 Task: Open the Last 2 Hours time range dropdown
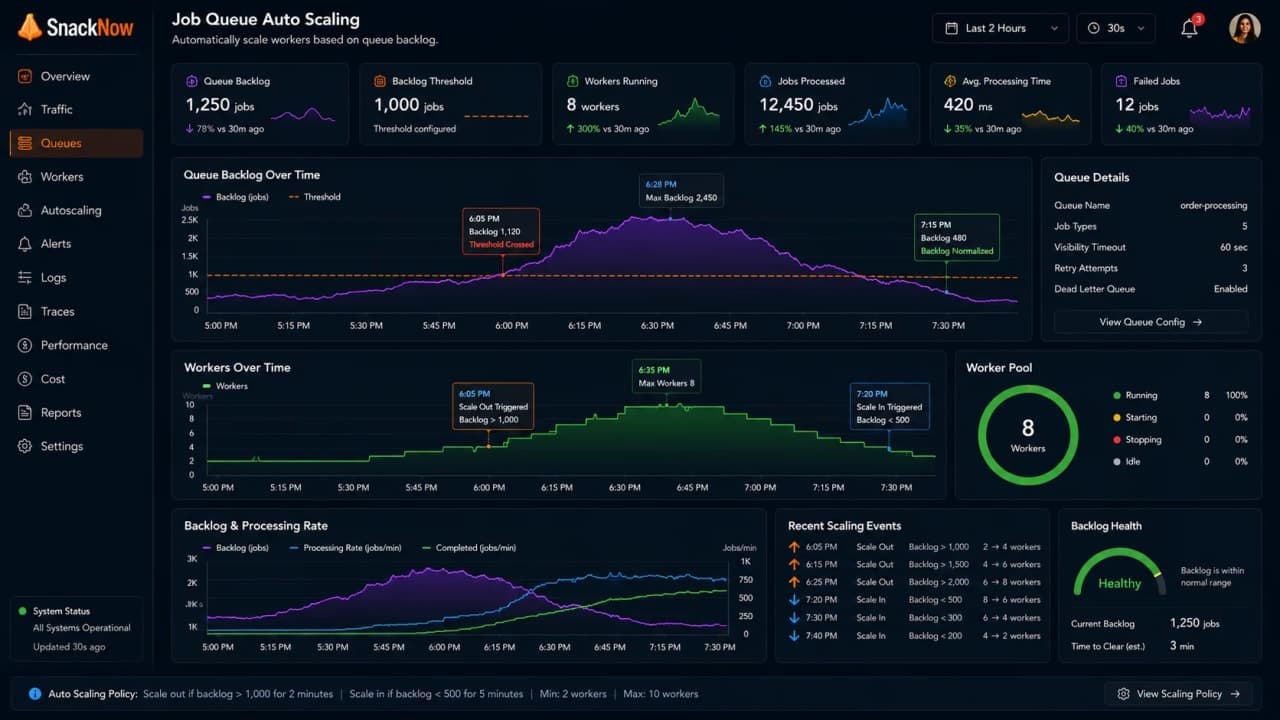click(x=1000, y=28)
